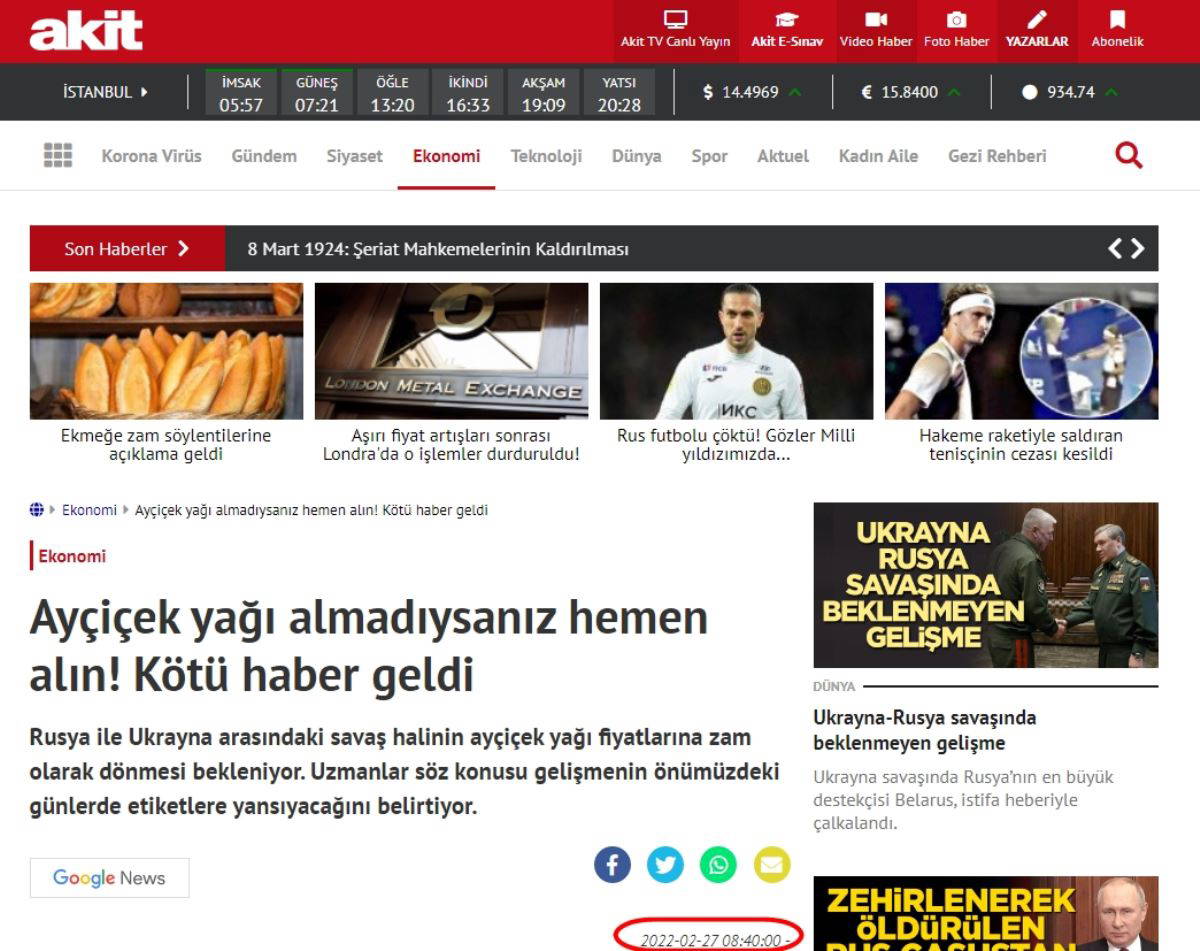Open YAZARLAR pencil icon

tap(1037, 19)
